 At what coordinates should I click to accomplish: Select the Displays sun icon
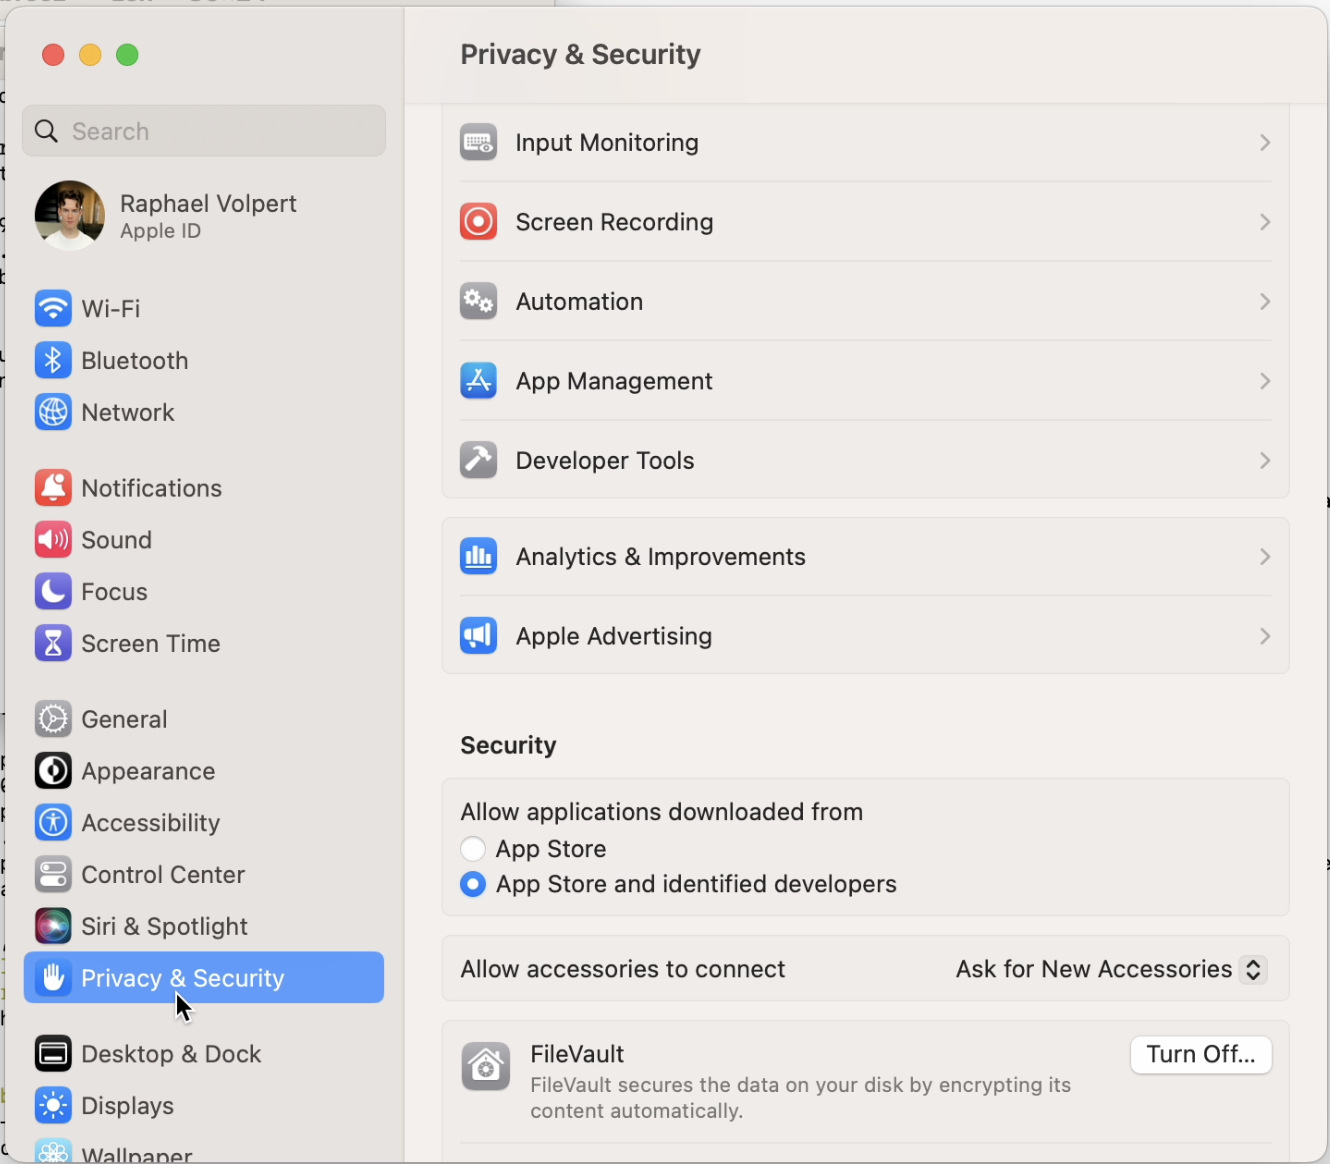(x=53, y=1106)
